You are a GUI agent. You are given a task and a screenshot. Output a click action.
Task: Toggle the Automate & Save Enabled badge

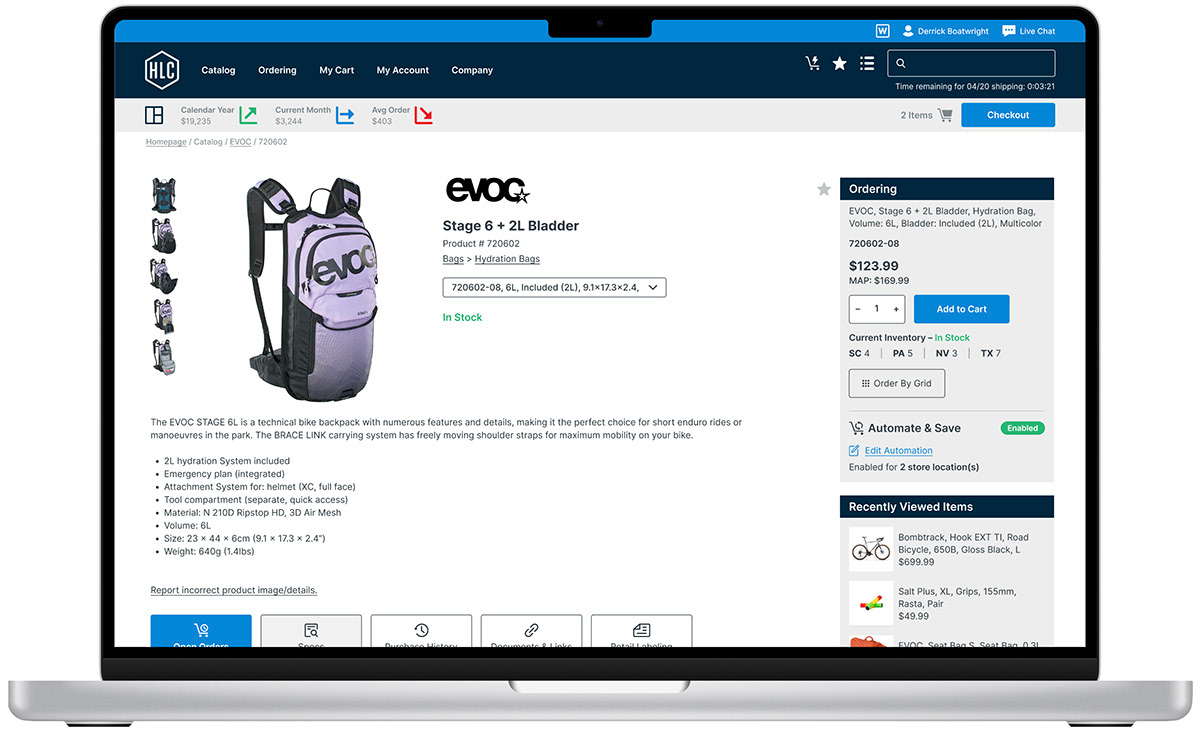1022,428
